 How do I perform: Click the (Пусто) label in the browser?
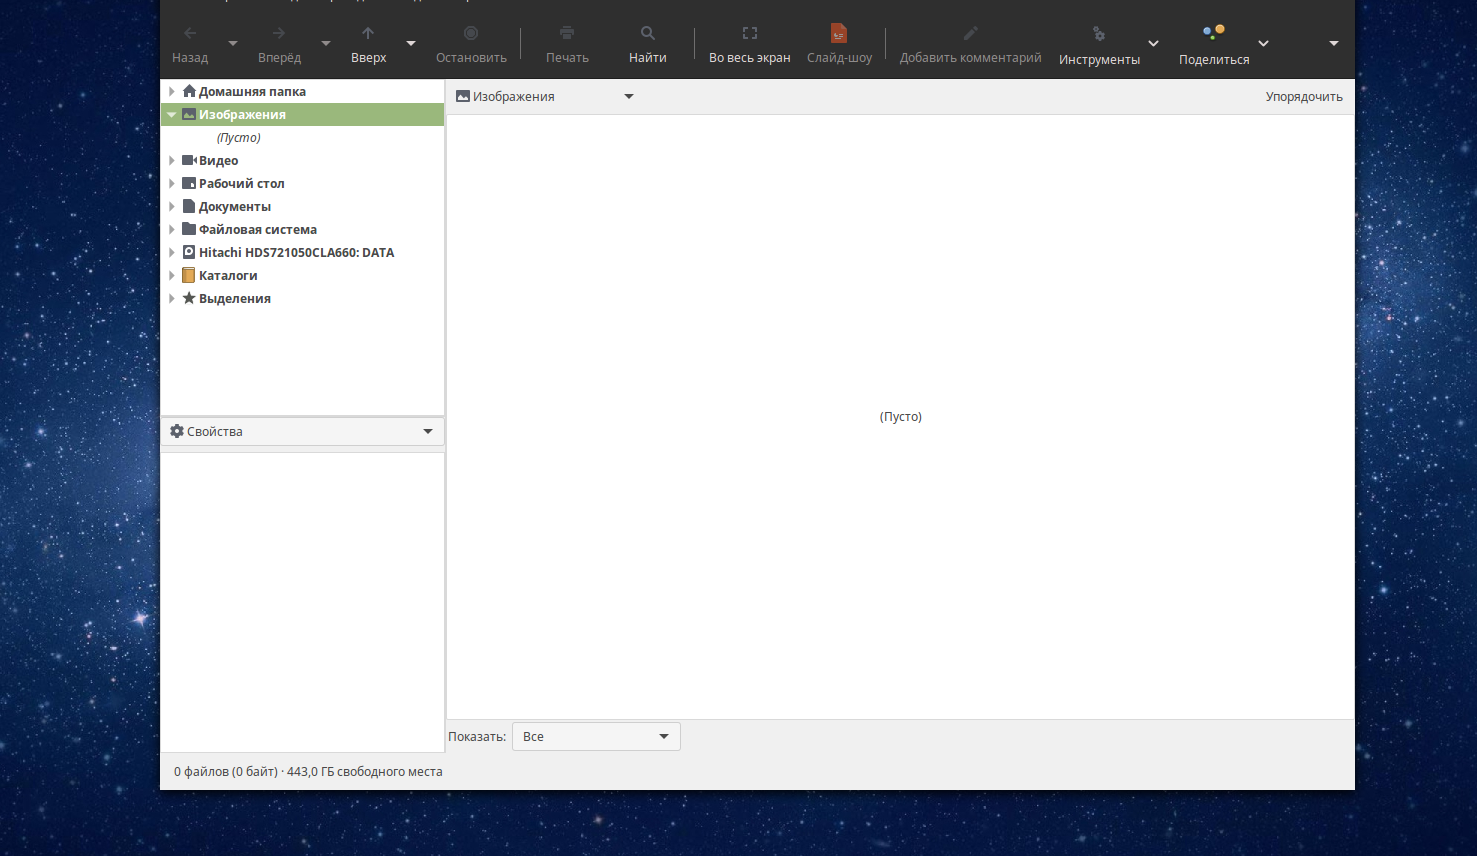[900, 417]
